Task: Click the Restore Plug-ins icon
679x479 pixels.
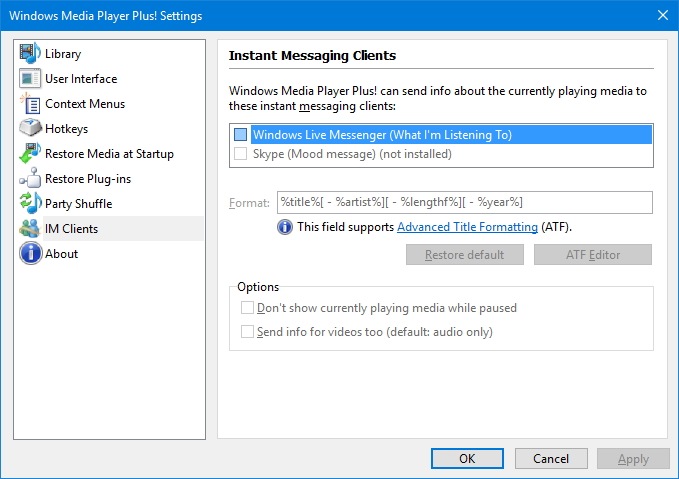Action: pyautogui.click(x=30, y=178)
